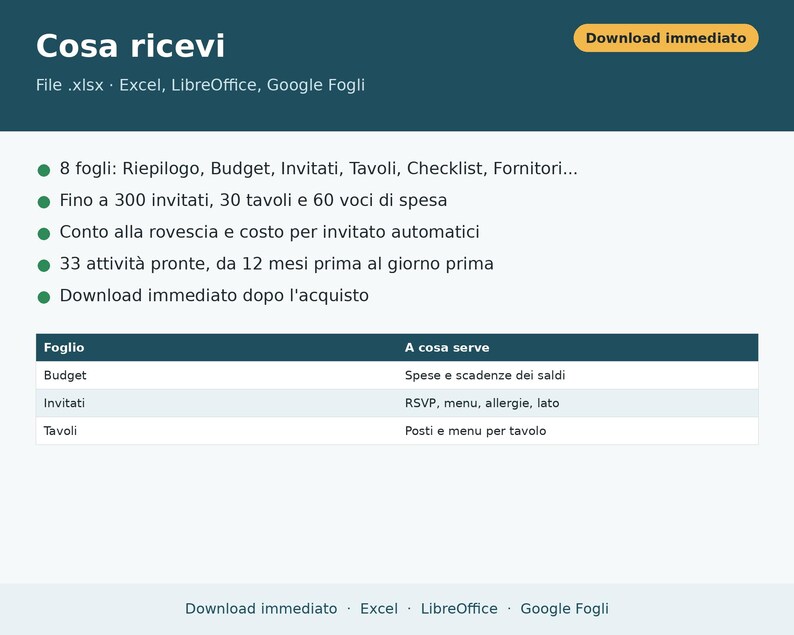Select the Budget table cell

(216, 375)
